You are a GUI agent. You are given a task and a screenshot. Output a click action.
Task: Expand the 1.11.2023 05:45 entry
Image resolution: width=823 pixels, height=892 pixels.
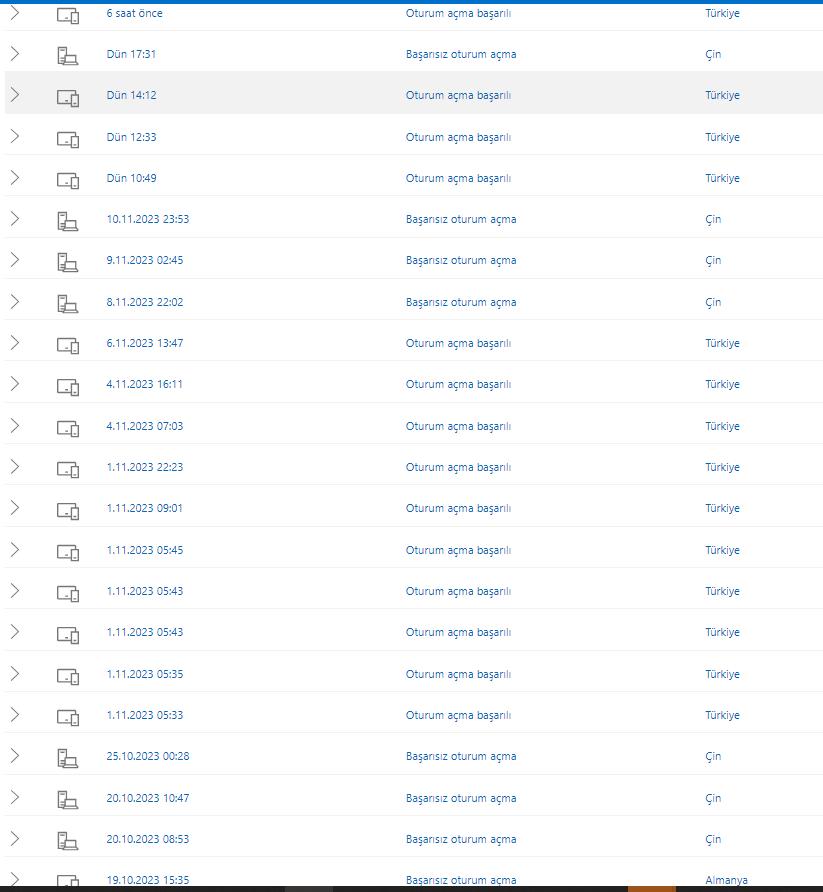pos(15,550)
